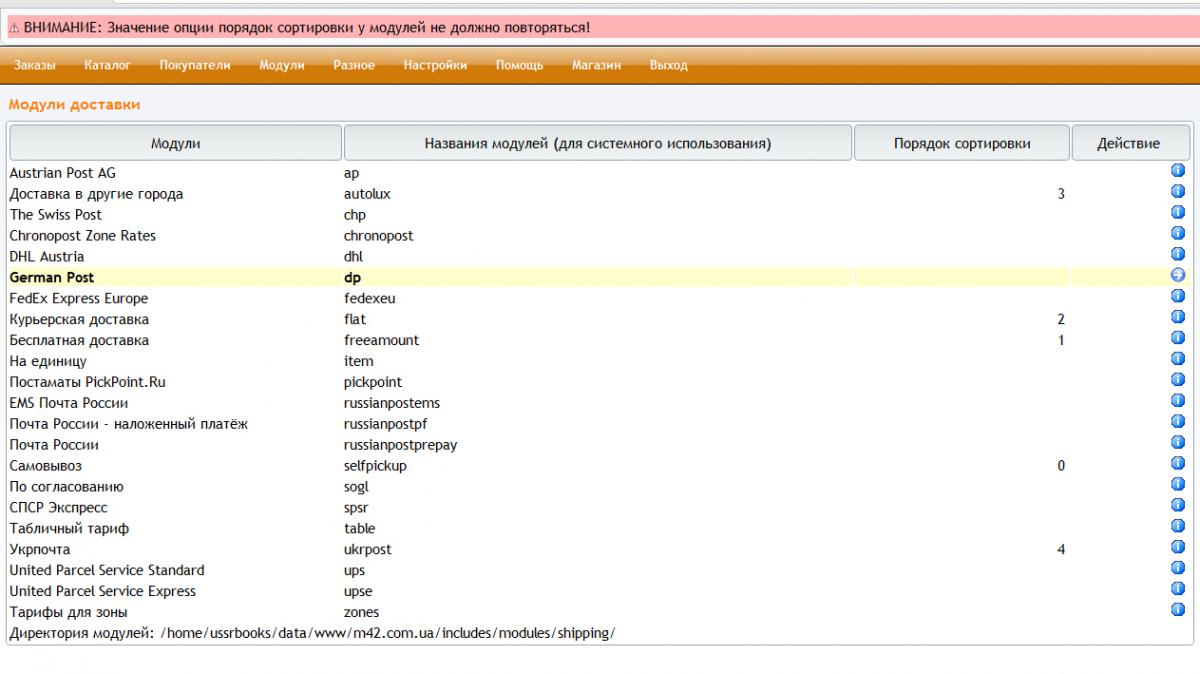Click info icon for selfpickup row
1200x674 pixels.
point(1177,464)
